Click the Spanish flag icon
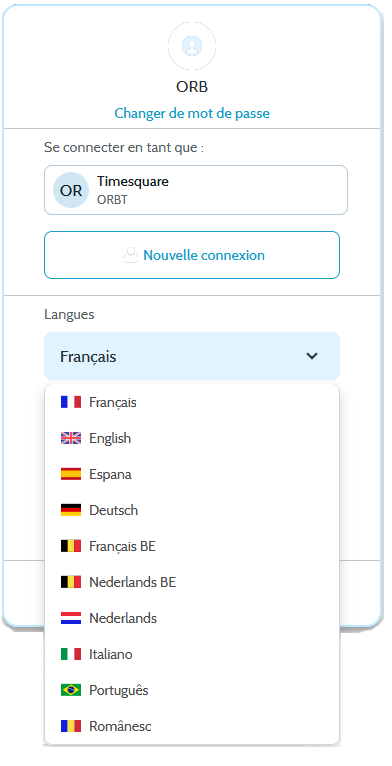The height and width of the screenshot is (766, 392). click(71, 474)
